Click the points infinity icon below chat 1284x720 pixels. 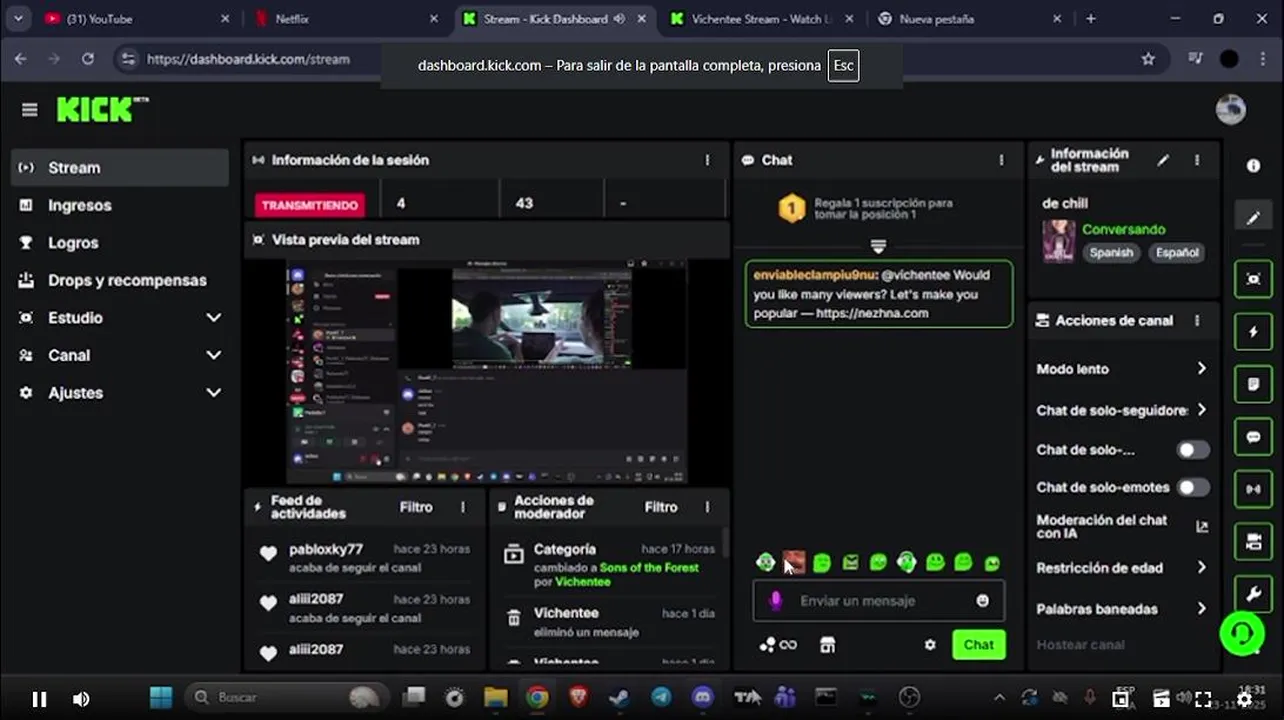[777, 645]
